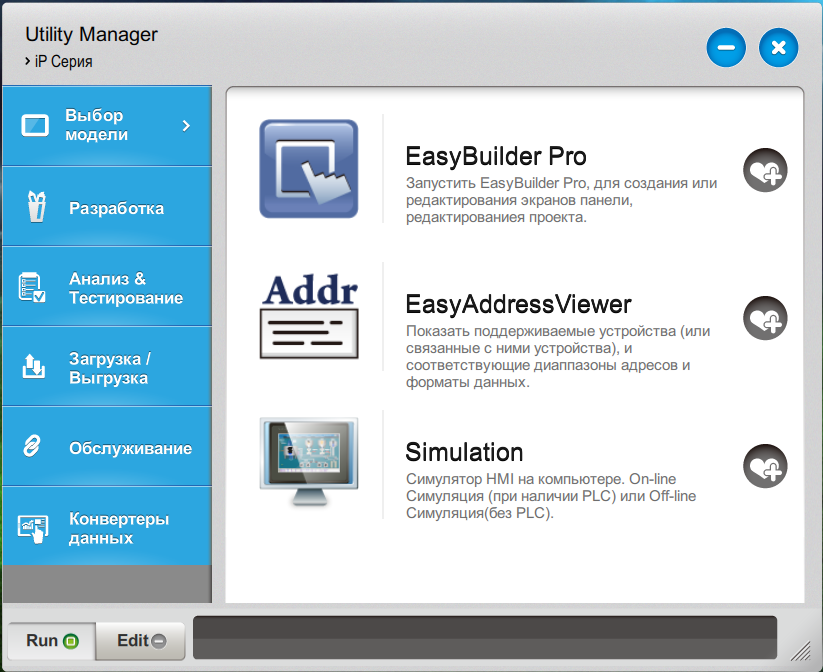The image size is (823, 672).
Task: Click the chain link icon for Обслуживание
Action: (32, 446)
